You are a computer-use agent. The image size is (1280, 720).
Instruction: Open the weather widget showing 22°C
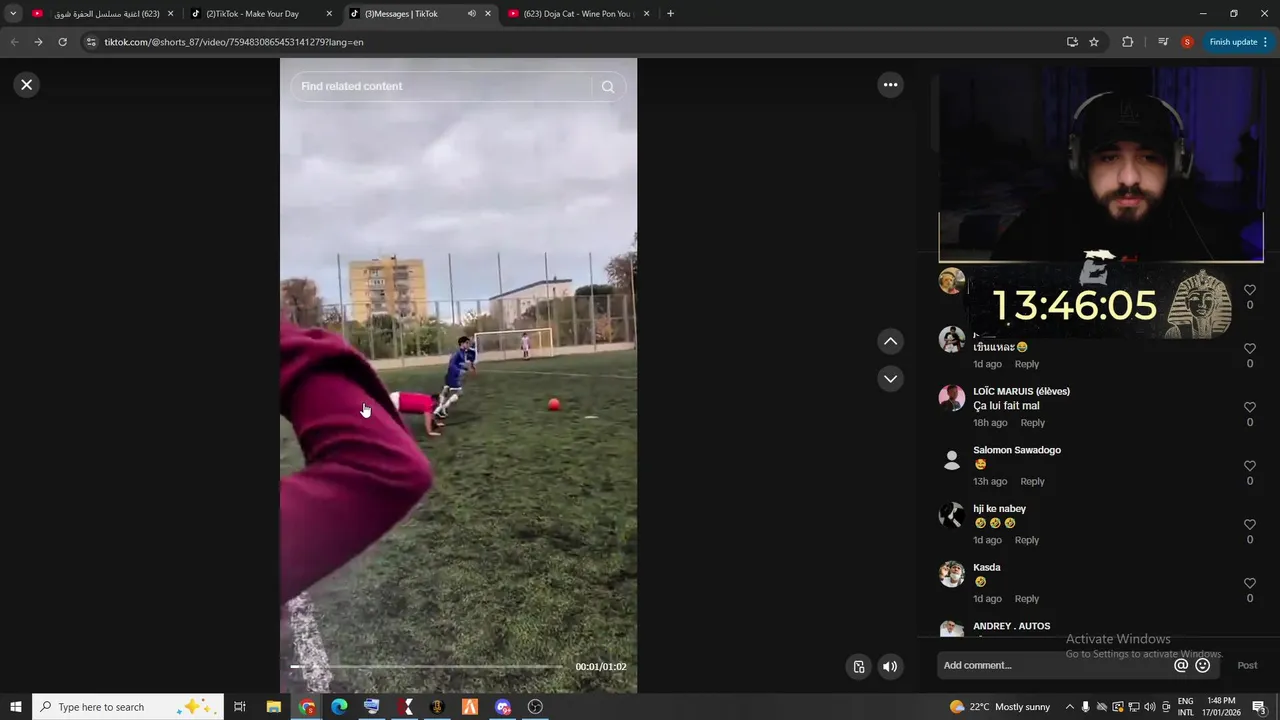tap(1000, 707)
